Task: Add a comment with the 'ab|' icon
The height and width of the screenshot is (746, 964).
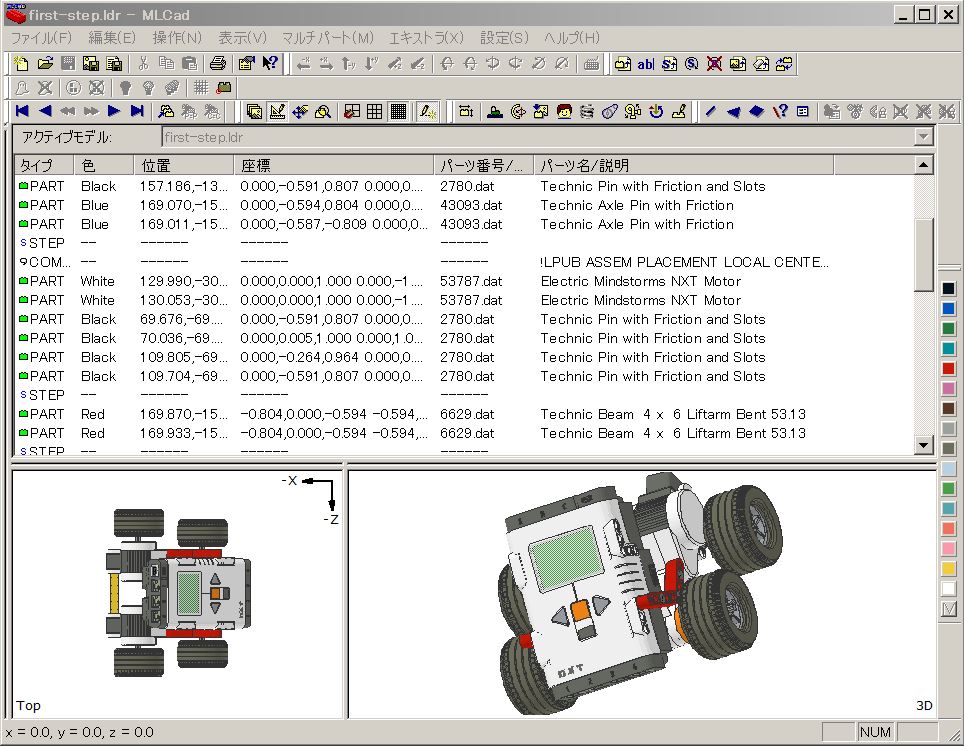Action: tap(646, 63)
